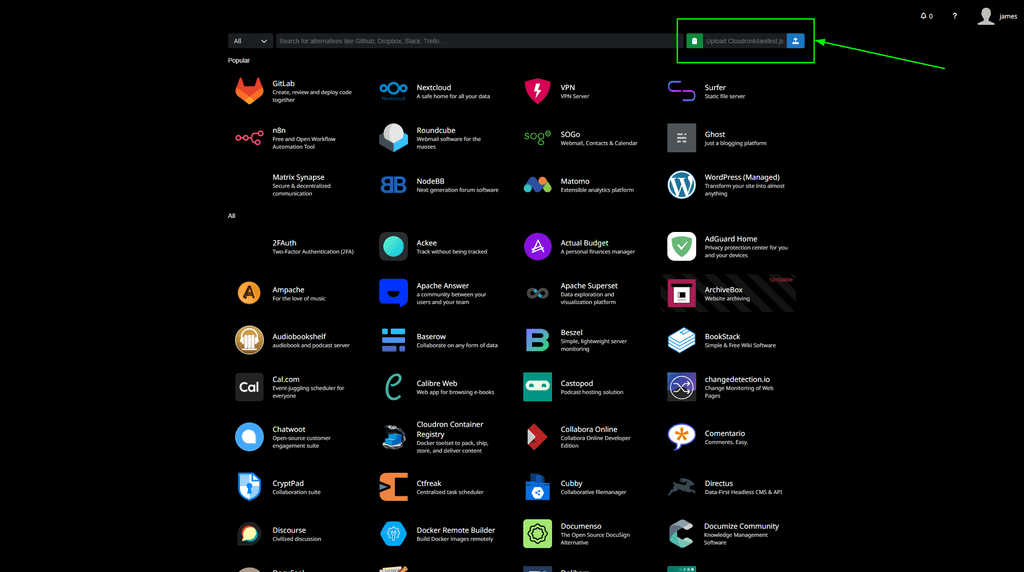This screenshot has width=1024, height=572.
Task: Open the Cloudron Container Registry icon
Action: [393, 437]
